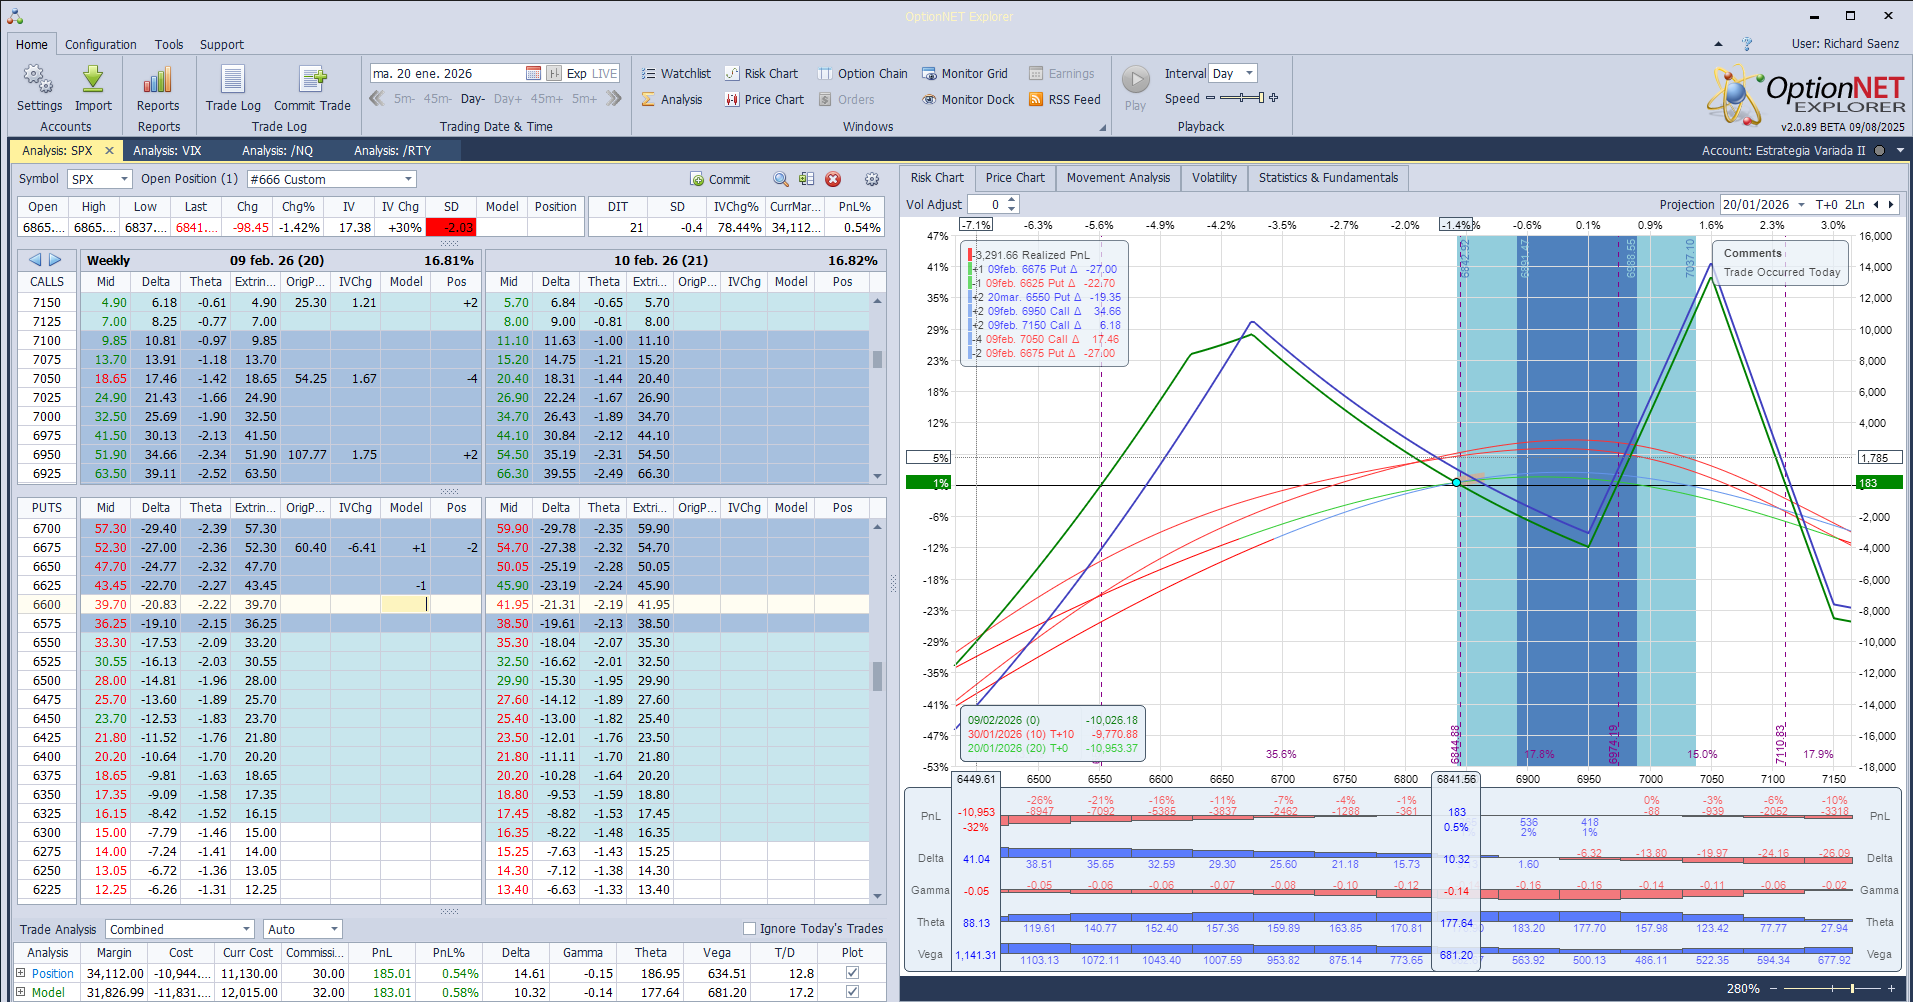
Task: Click the Import accounts icon
Action: pyautogui.click(x=93, y=88)
